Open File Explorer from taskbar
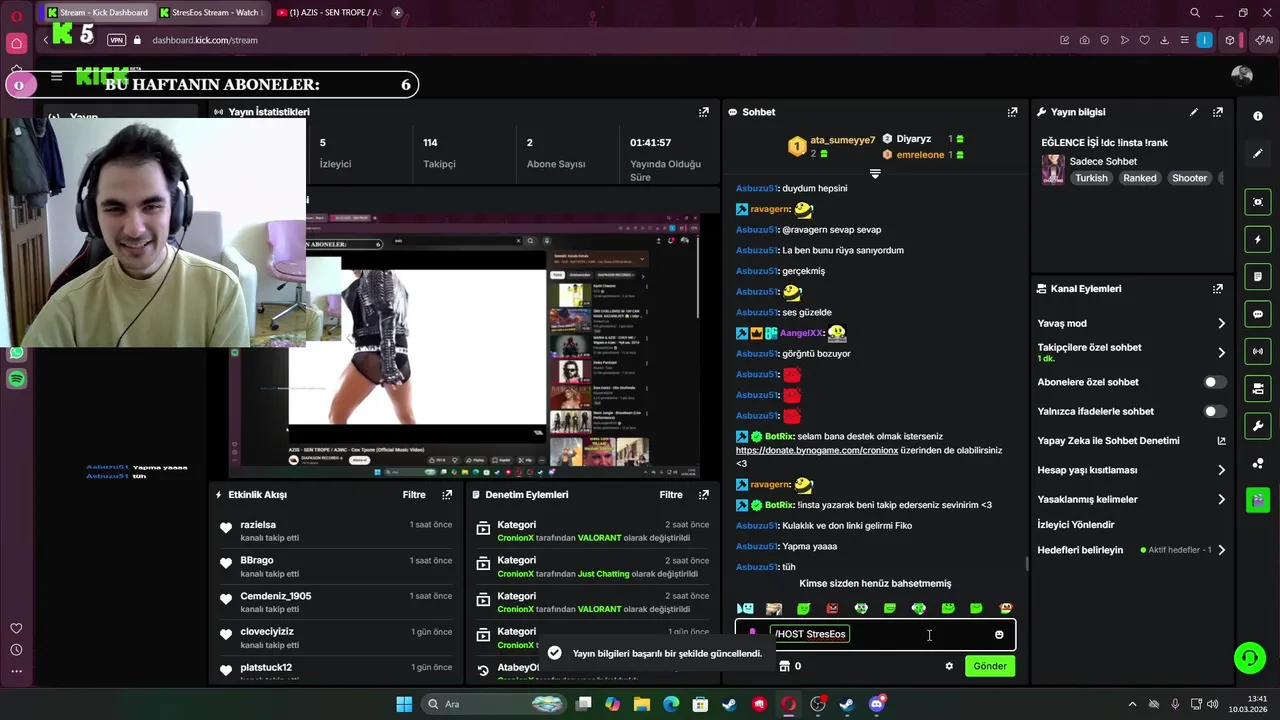The width and height of the screenshot is (1280, 720). pyautogui.click(x=642, y=704)
